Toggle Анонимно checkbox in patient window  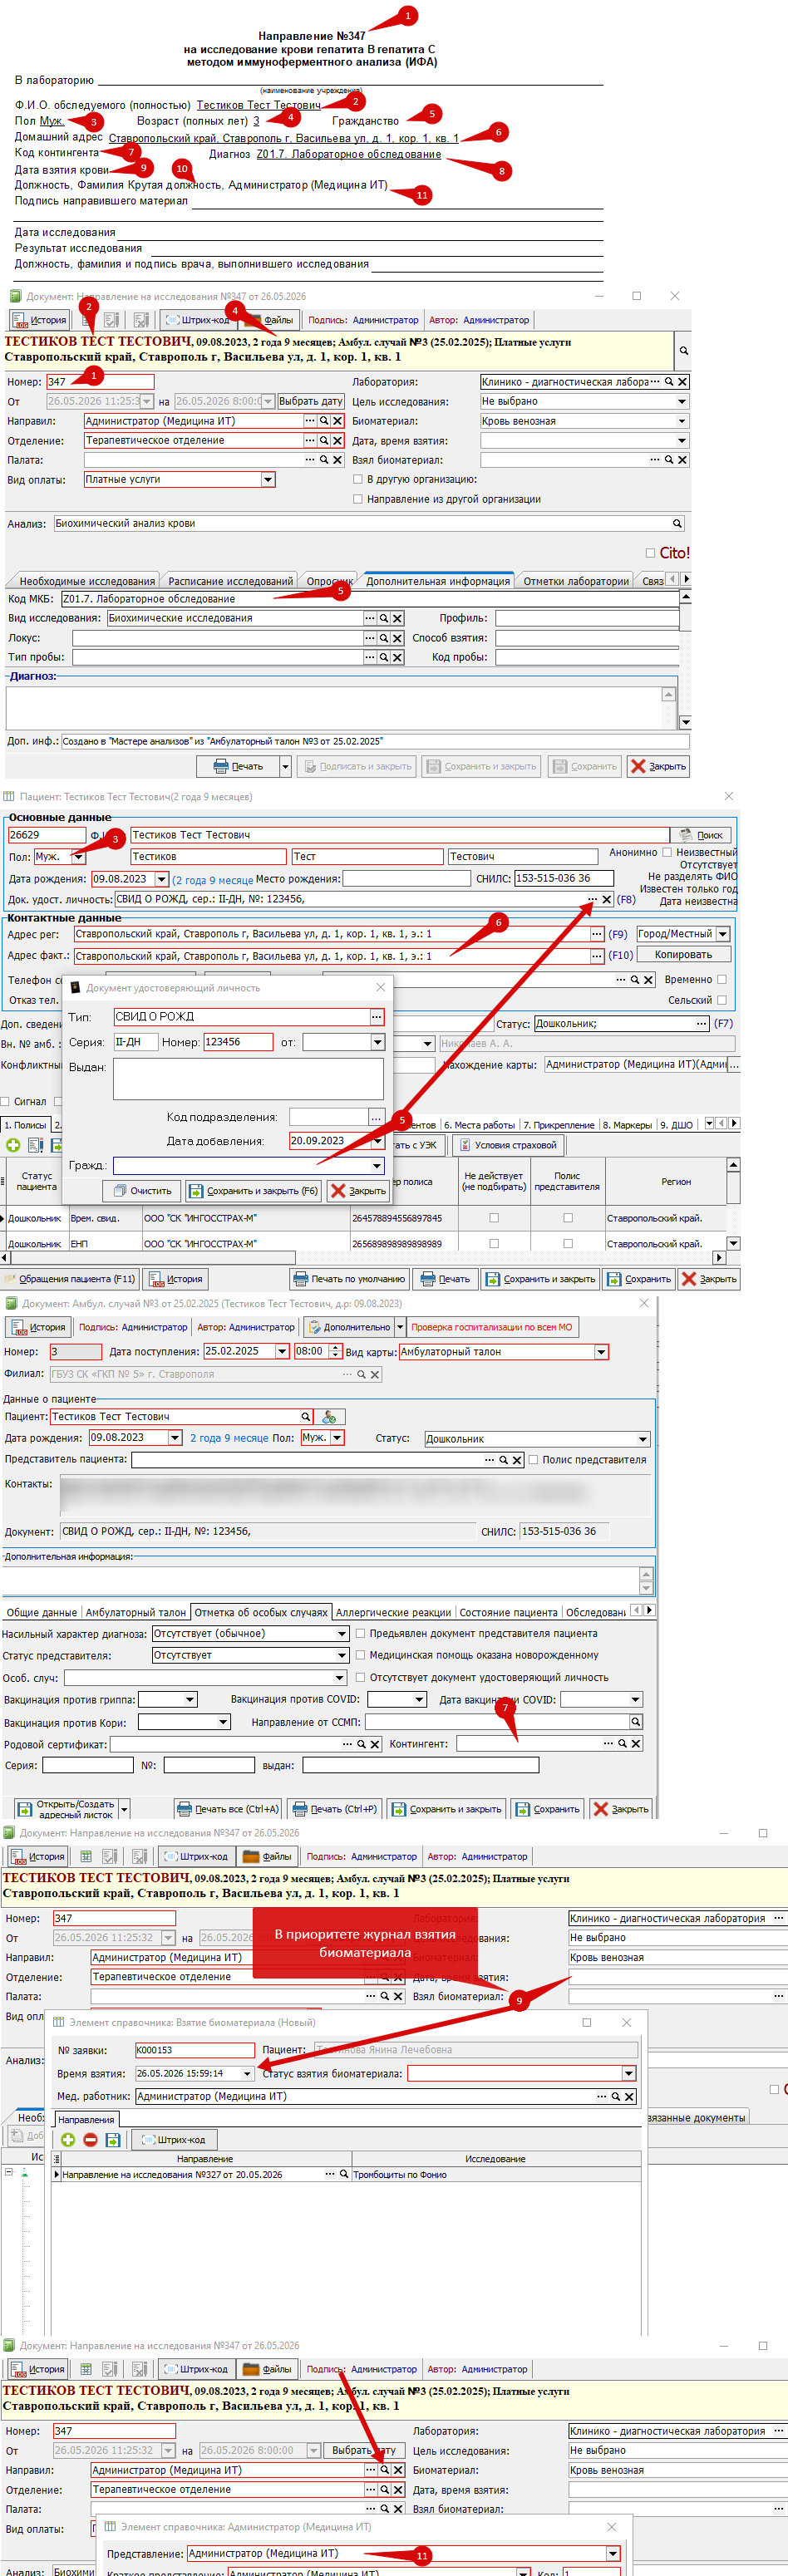point(667,852)
